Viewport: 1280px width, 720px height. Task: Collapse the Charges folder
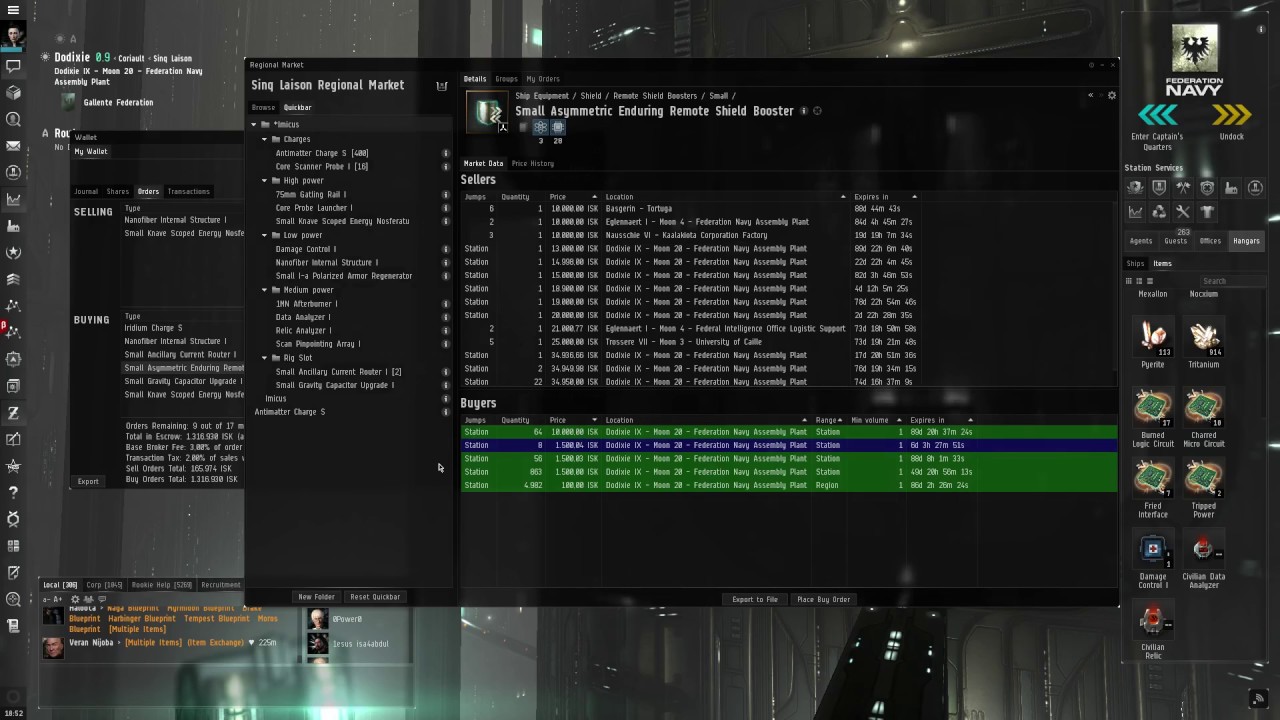264,139
